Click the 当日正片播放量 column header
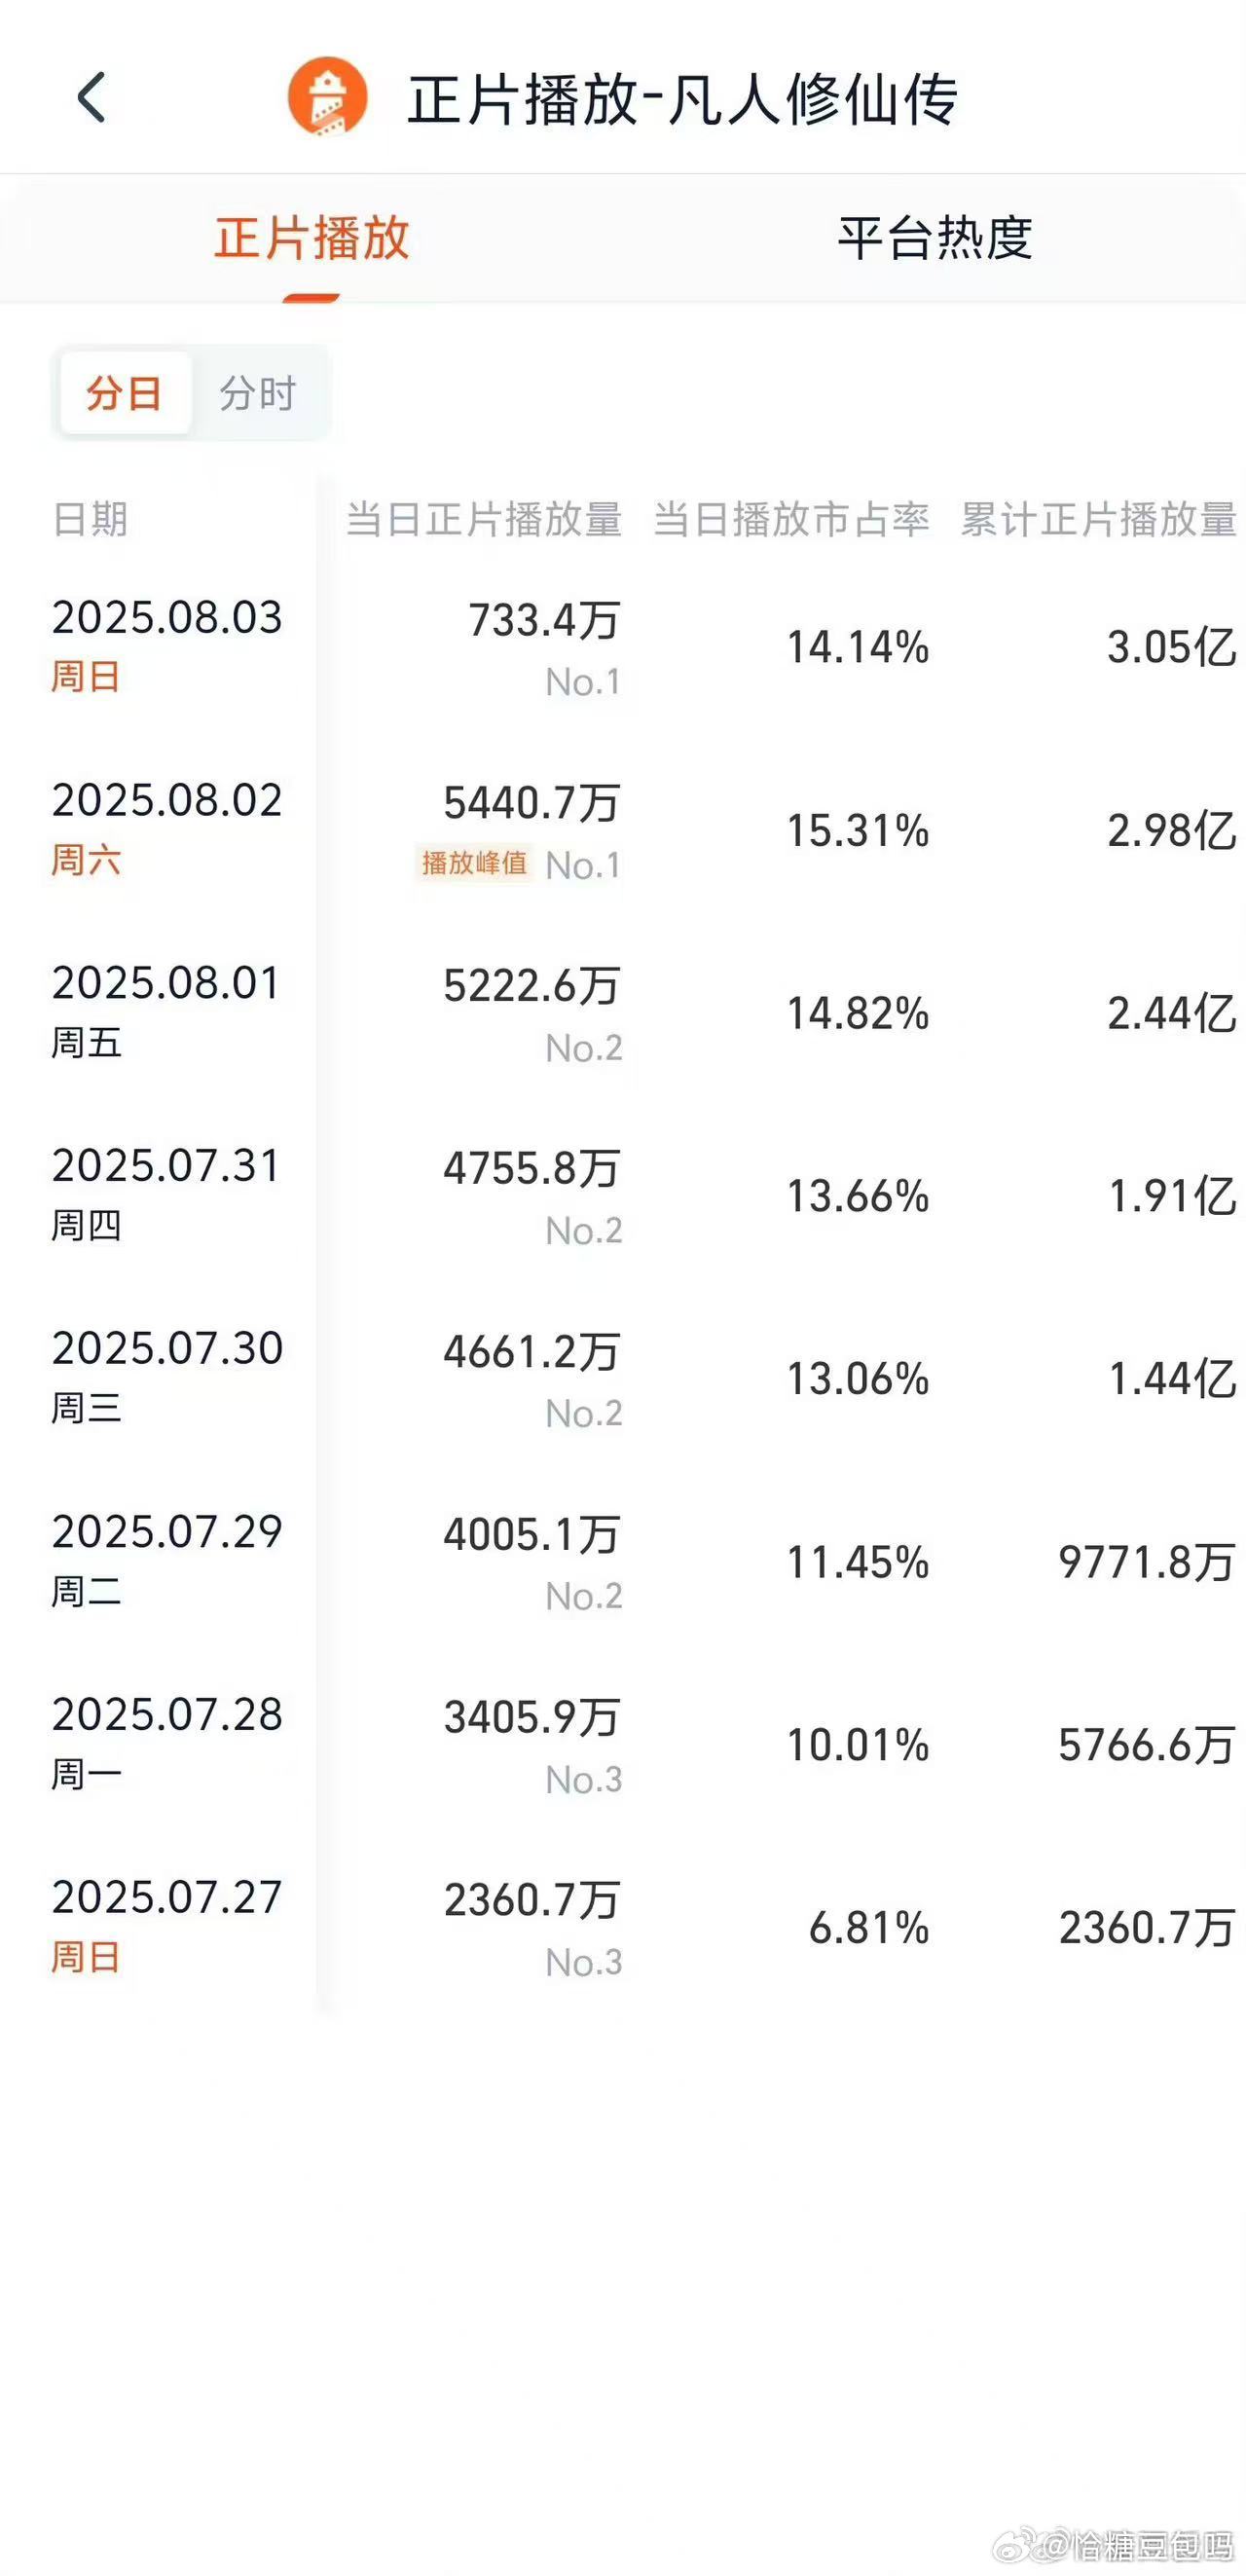The height and width of the screenshot is (2576, 1246). tap(484, 519)
